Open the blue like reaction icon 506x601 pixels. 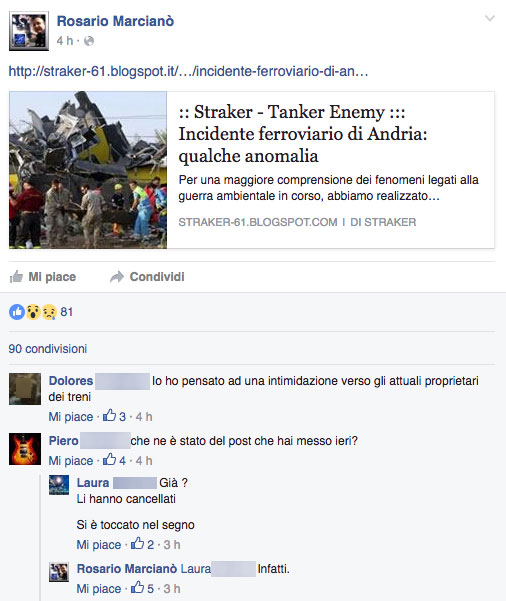coord(17,312)
